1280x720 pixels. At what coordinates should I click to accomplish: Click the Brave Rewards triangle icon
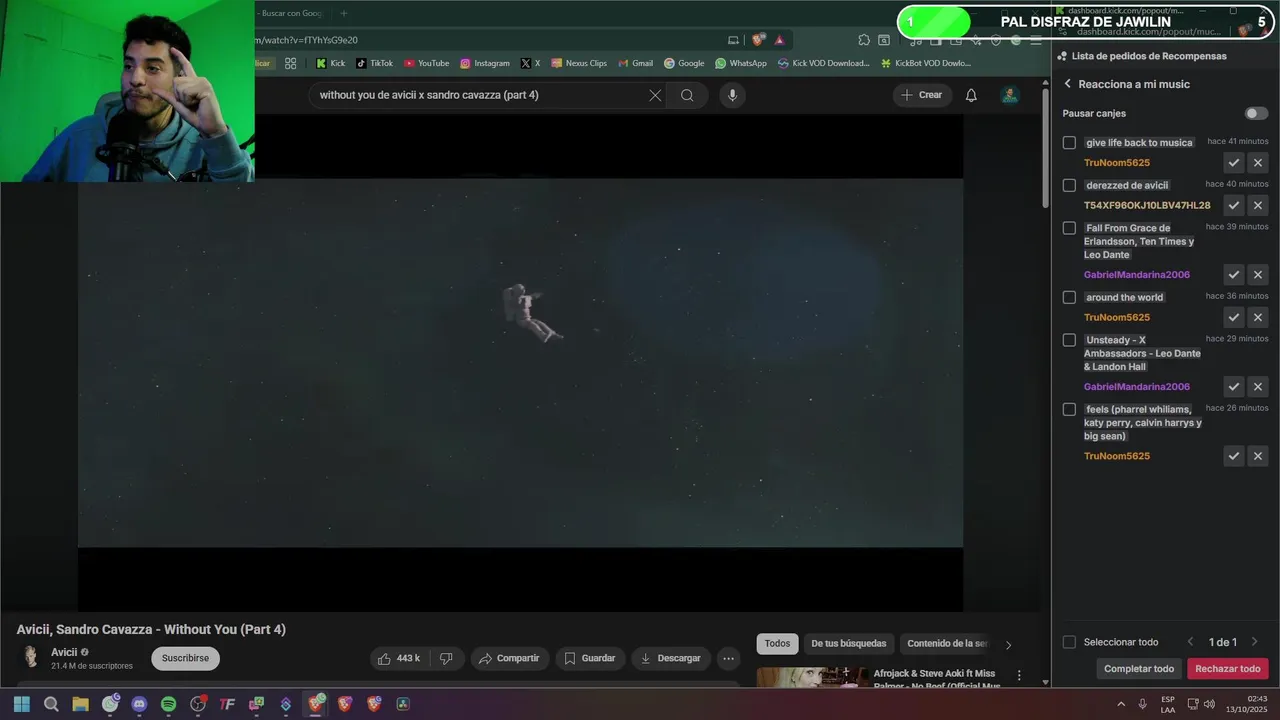778,40
